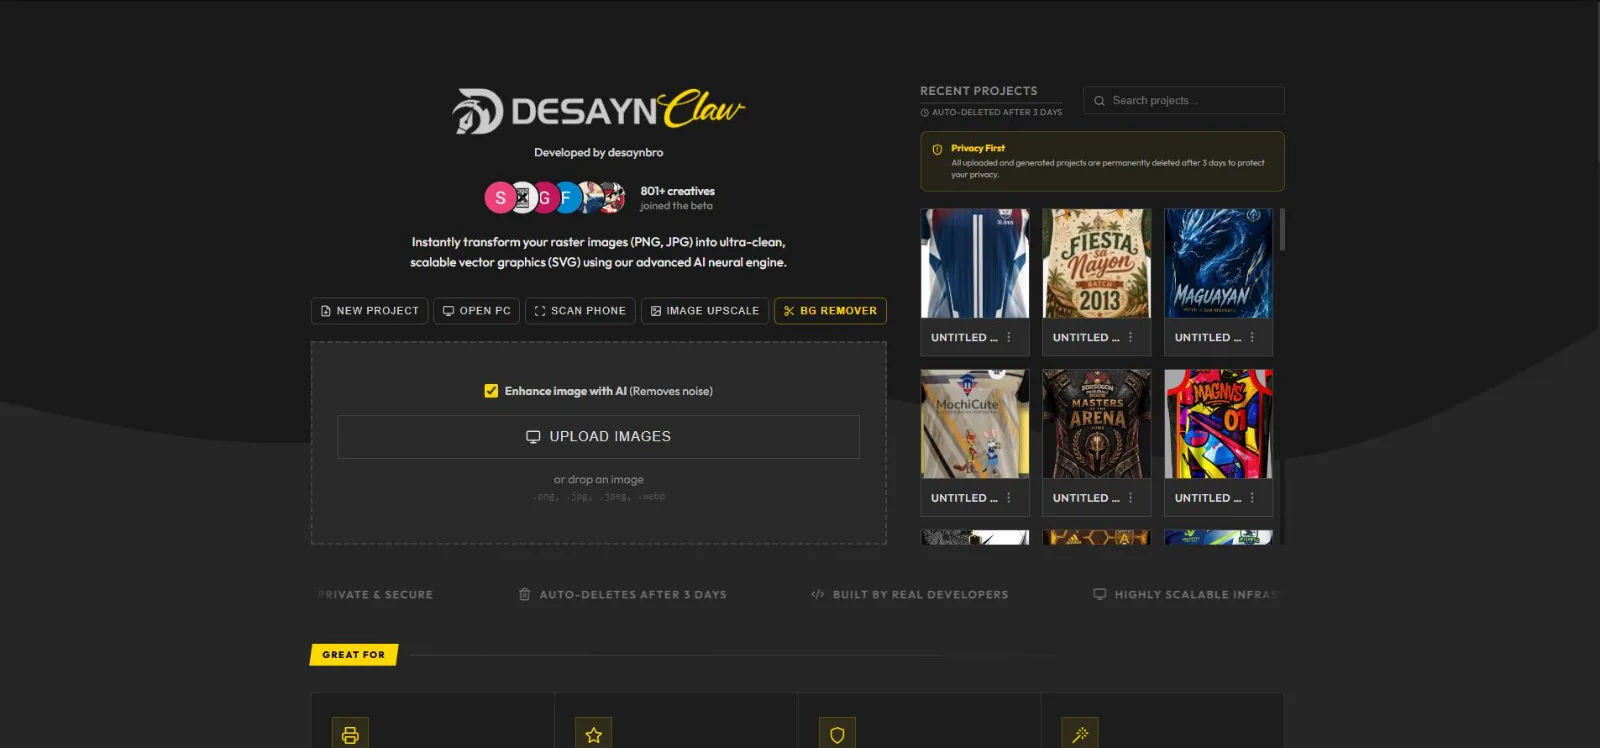The width and height of the screenshot is (1600, 748).
Task: Open the Maguayan dragon project thumbnail
Action: [x=1218, y=263]
